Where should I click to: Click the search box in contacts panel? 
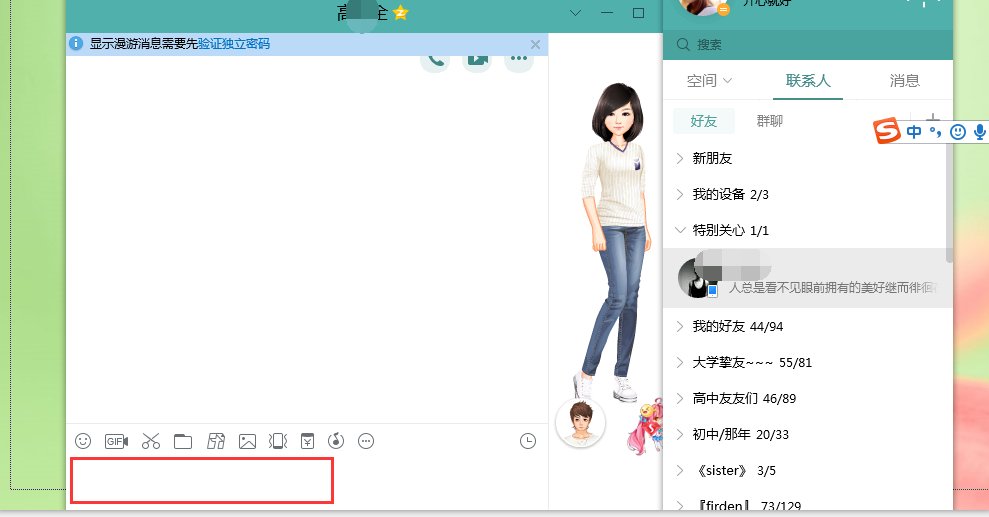tap(807, 45)
